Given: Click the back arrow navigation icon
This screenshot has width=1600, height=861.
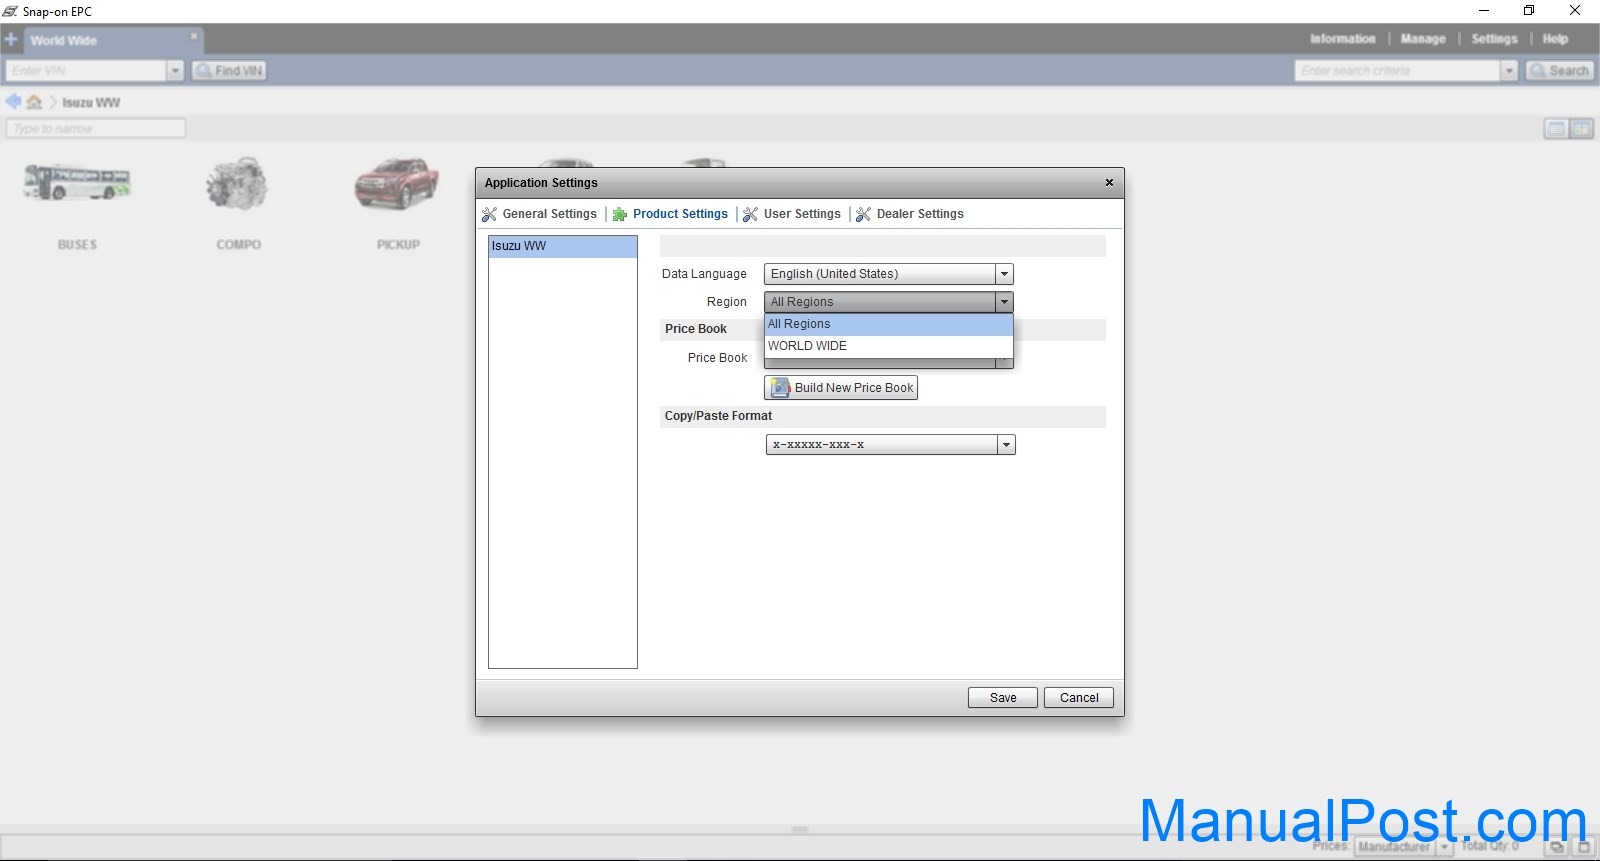Looking at the screenshot, I should pos(13,102).
